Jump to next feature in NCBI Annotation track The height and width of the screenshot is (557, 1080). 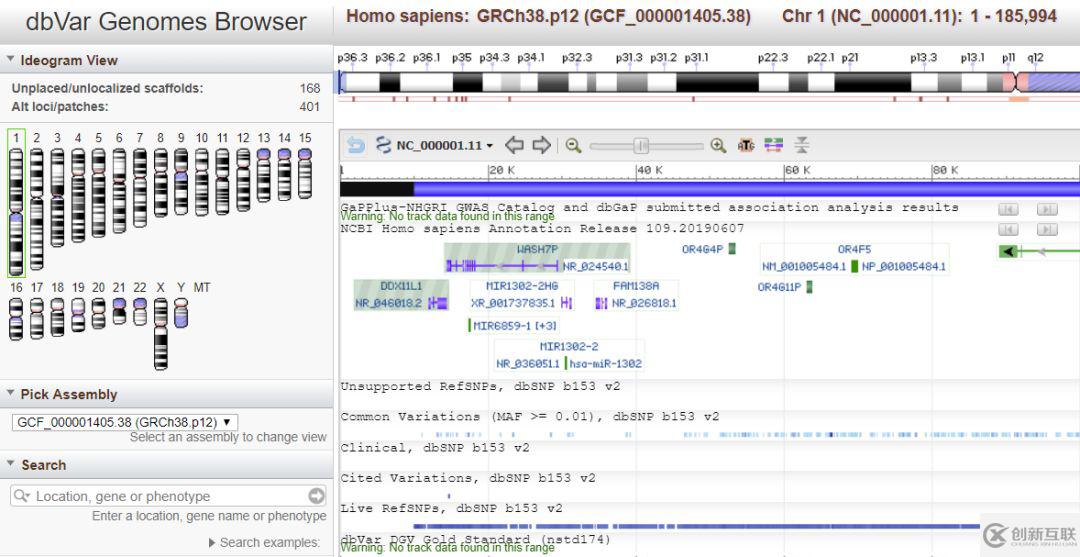(x=1047, y=229)
